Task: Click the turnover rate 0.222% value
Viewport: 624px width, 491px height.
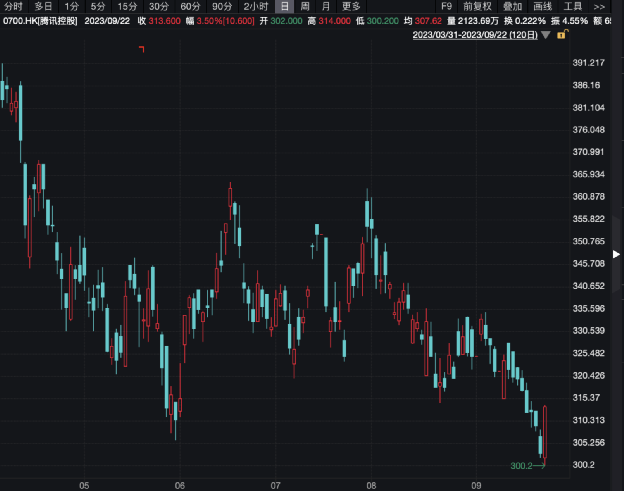Action: coord(530,21)
